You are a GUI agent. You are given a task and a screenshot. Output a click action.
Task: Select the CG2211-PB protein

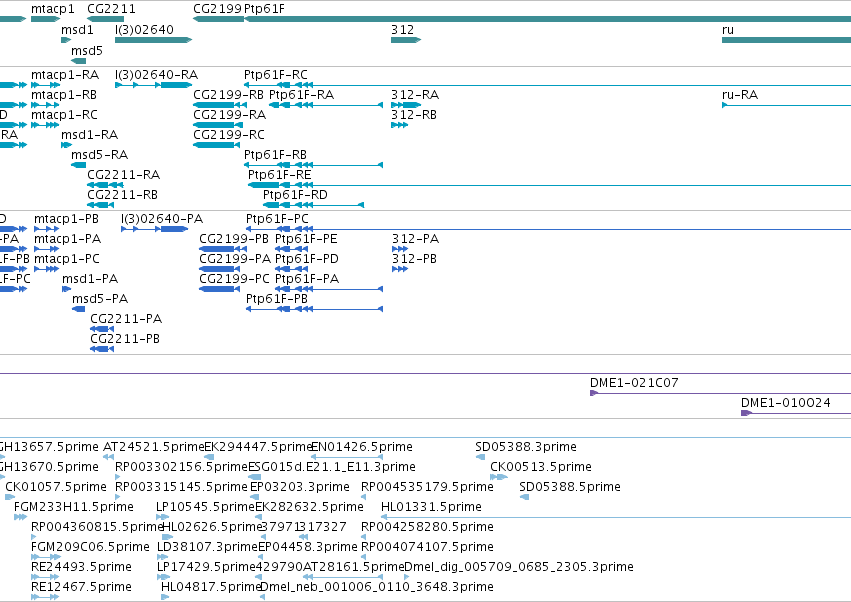[x=102, y=349]
